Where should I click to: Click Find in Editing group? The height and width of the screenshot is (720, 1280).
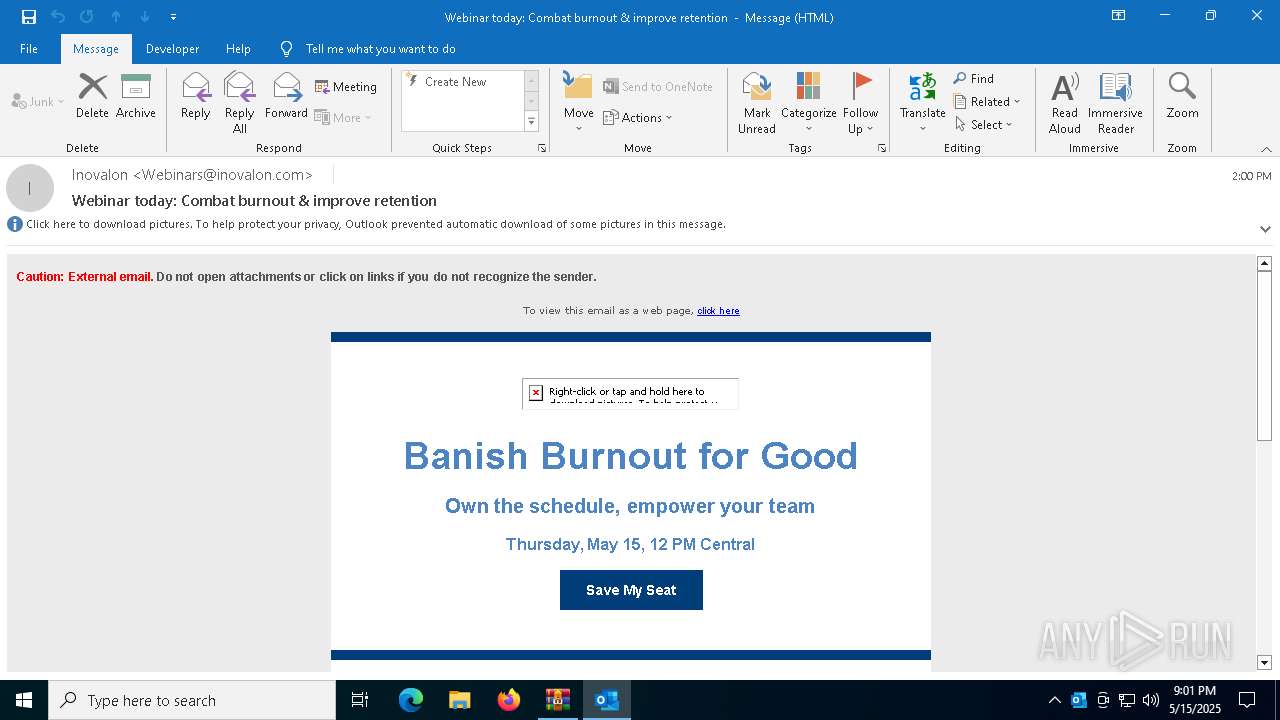tap(974, 79)
